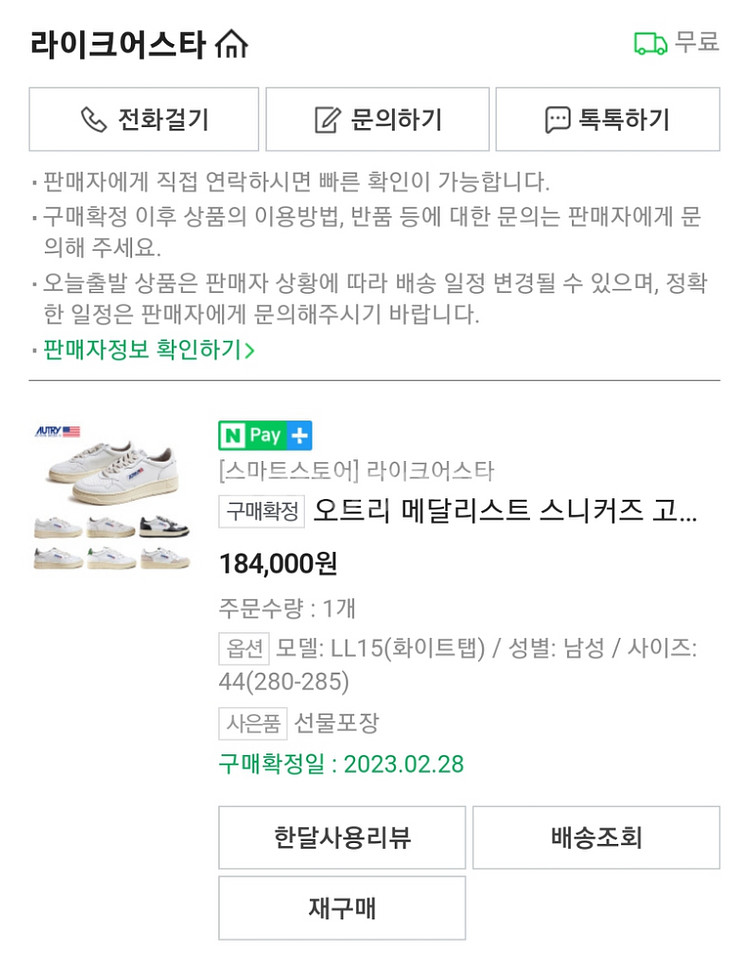Check delivery with 배송조회 button

tap(596, 837)
